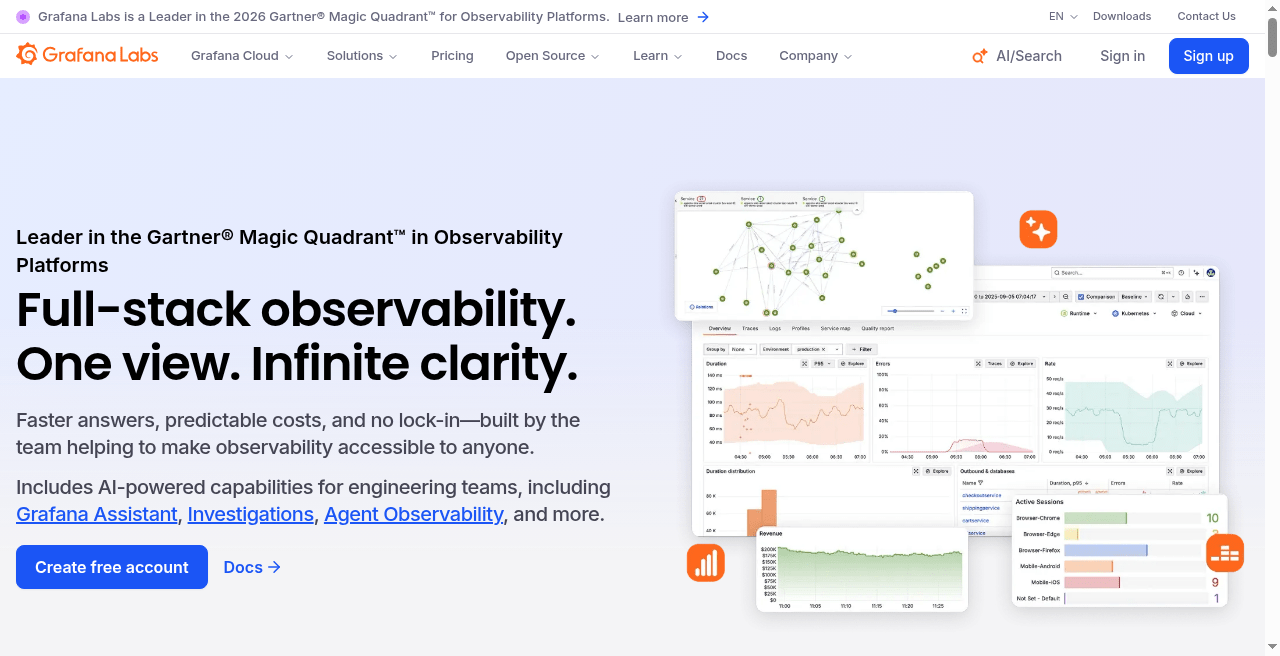This screenshot has height=656, width=1280.
Task: Open the Baseline dropdown in dashboard
Action: (x=1134, y=297)
